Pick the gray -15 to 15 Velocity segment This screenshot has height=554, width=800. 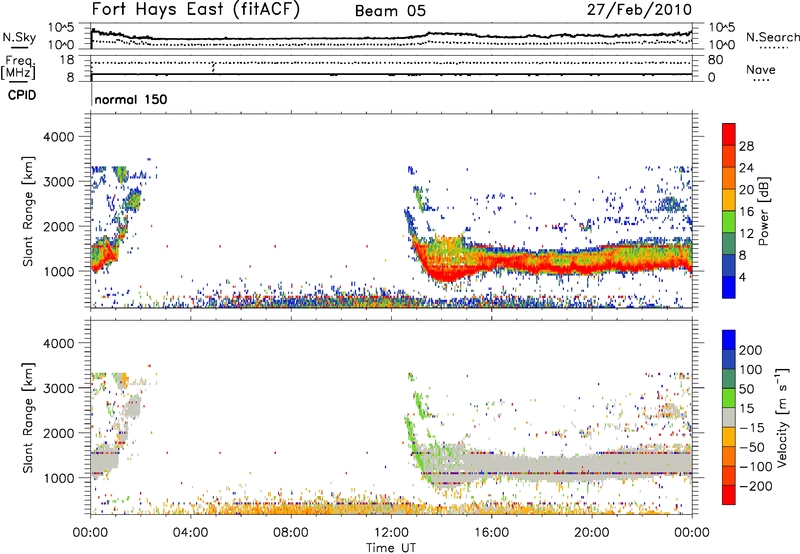pos(729,417)
